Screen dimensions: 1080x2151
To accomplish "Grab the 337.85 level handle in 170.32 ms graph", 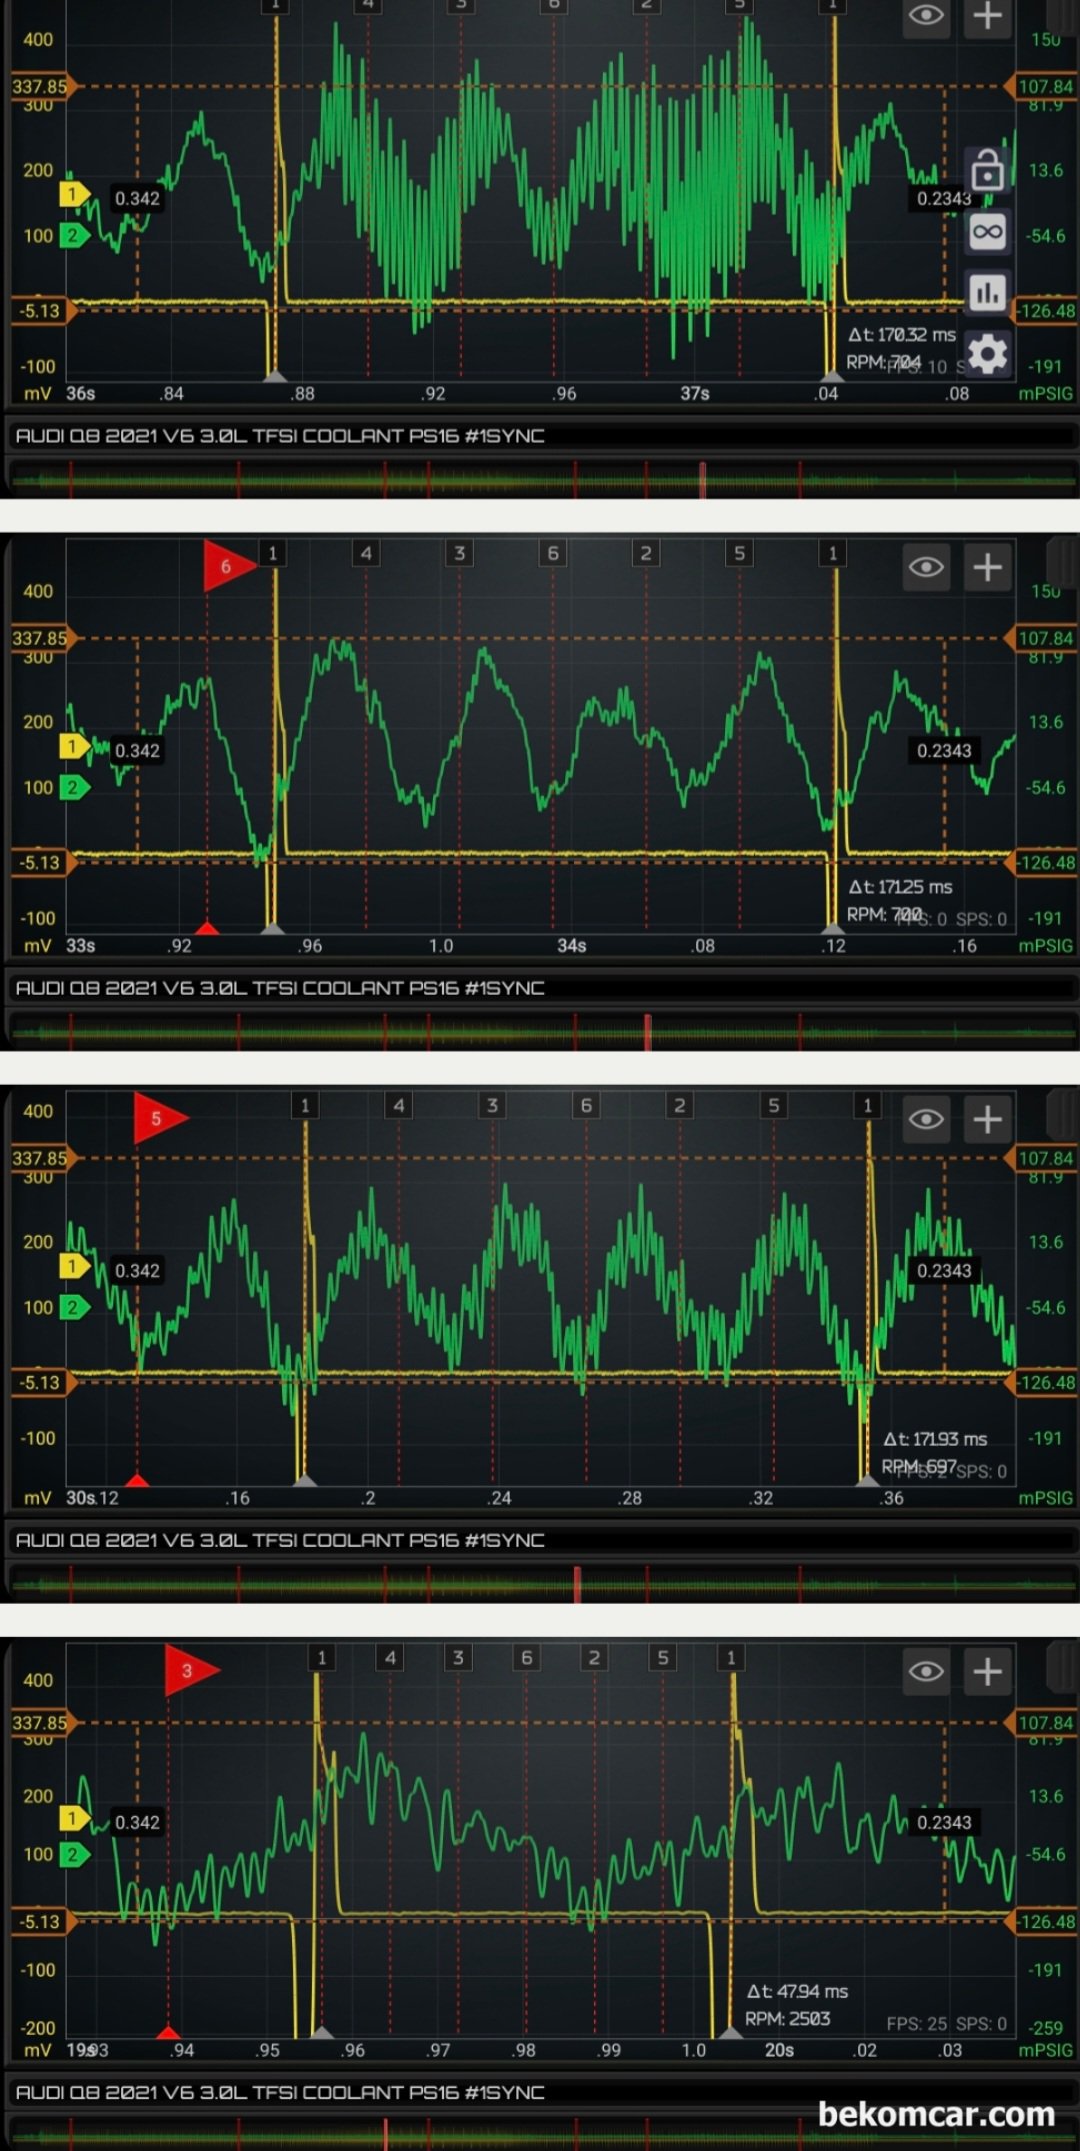I will point(42,86).
